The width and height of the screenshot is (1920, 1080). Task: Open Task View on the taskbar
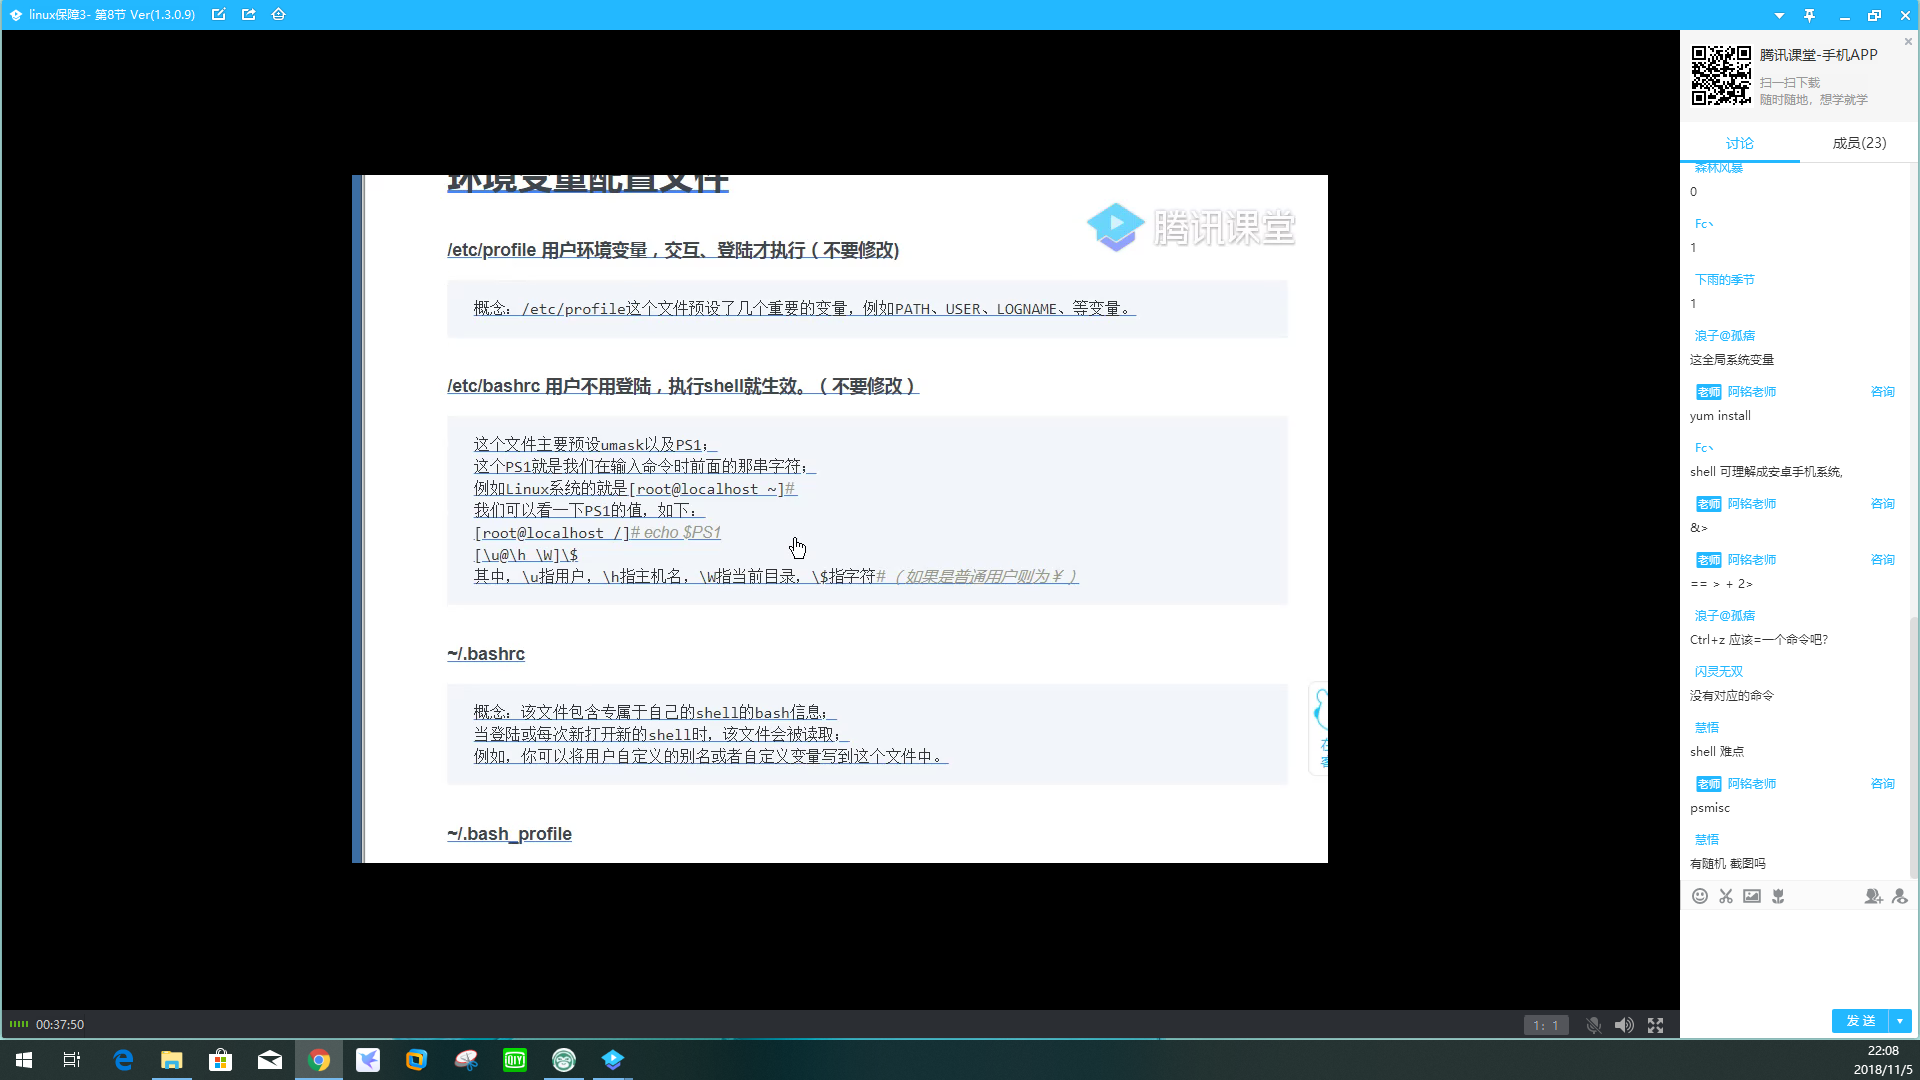72,1060
